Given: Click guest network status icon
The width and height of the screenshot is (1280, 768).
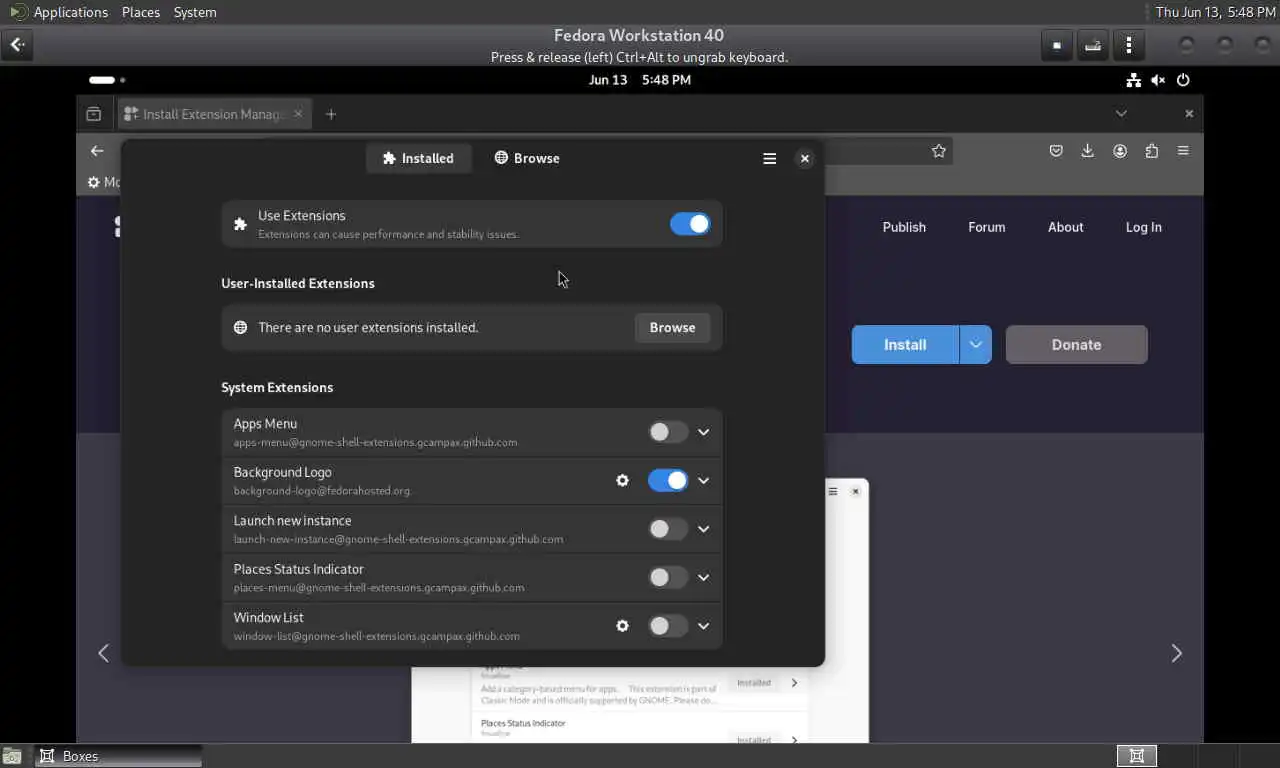Looking at the screenshot, I should pos(1133,80).
